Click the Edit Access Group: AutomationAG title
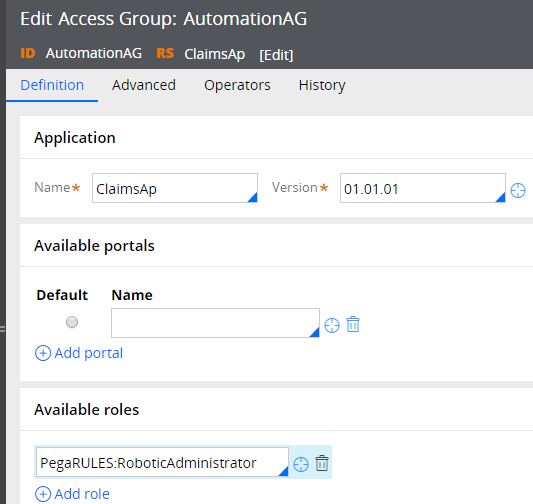Image resolution: width=533 pixels, height=504 pixels. coord(164,19)
